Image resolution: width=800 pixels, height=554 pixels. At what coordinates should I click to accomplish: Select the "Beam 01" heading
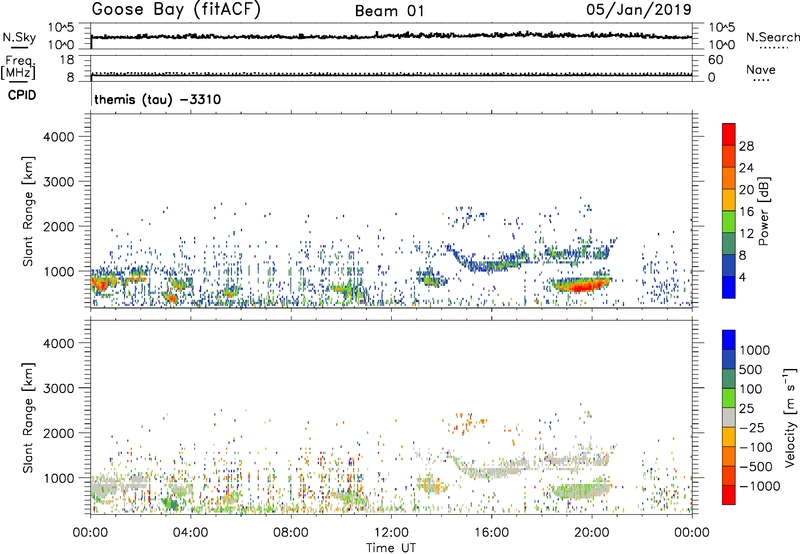click(390, 11)
